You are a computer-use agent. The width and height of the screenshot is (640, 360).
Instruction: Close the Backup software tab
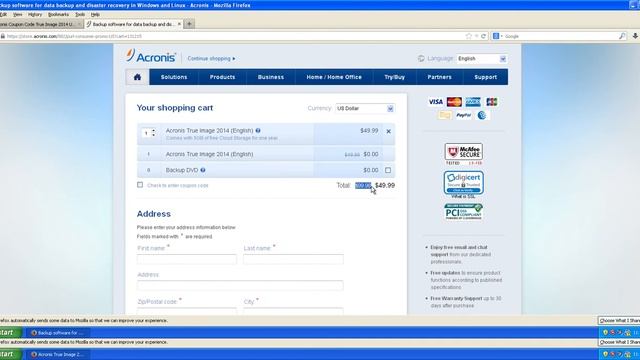179,24
